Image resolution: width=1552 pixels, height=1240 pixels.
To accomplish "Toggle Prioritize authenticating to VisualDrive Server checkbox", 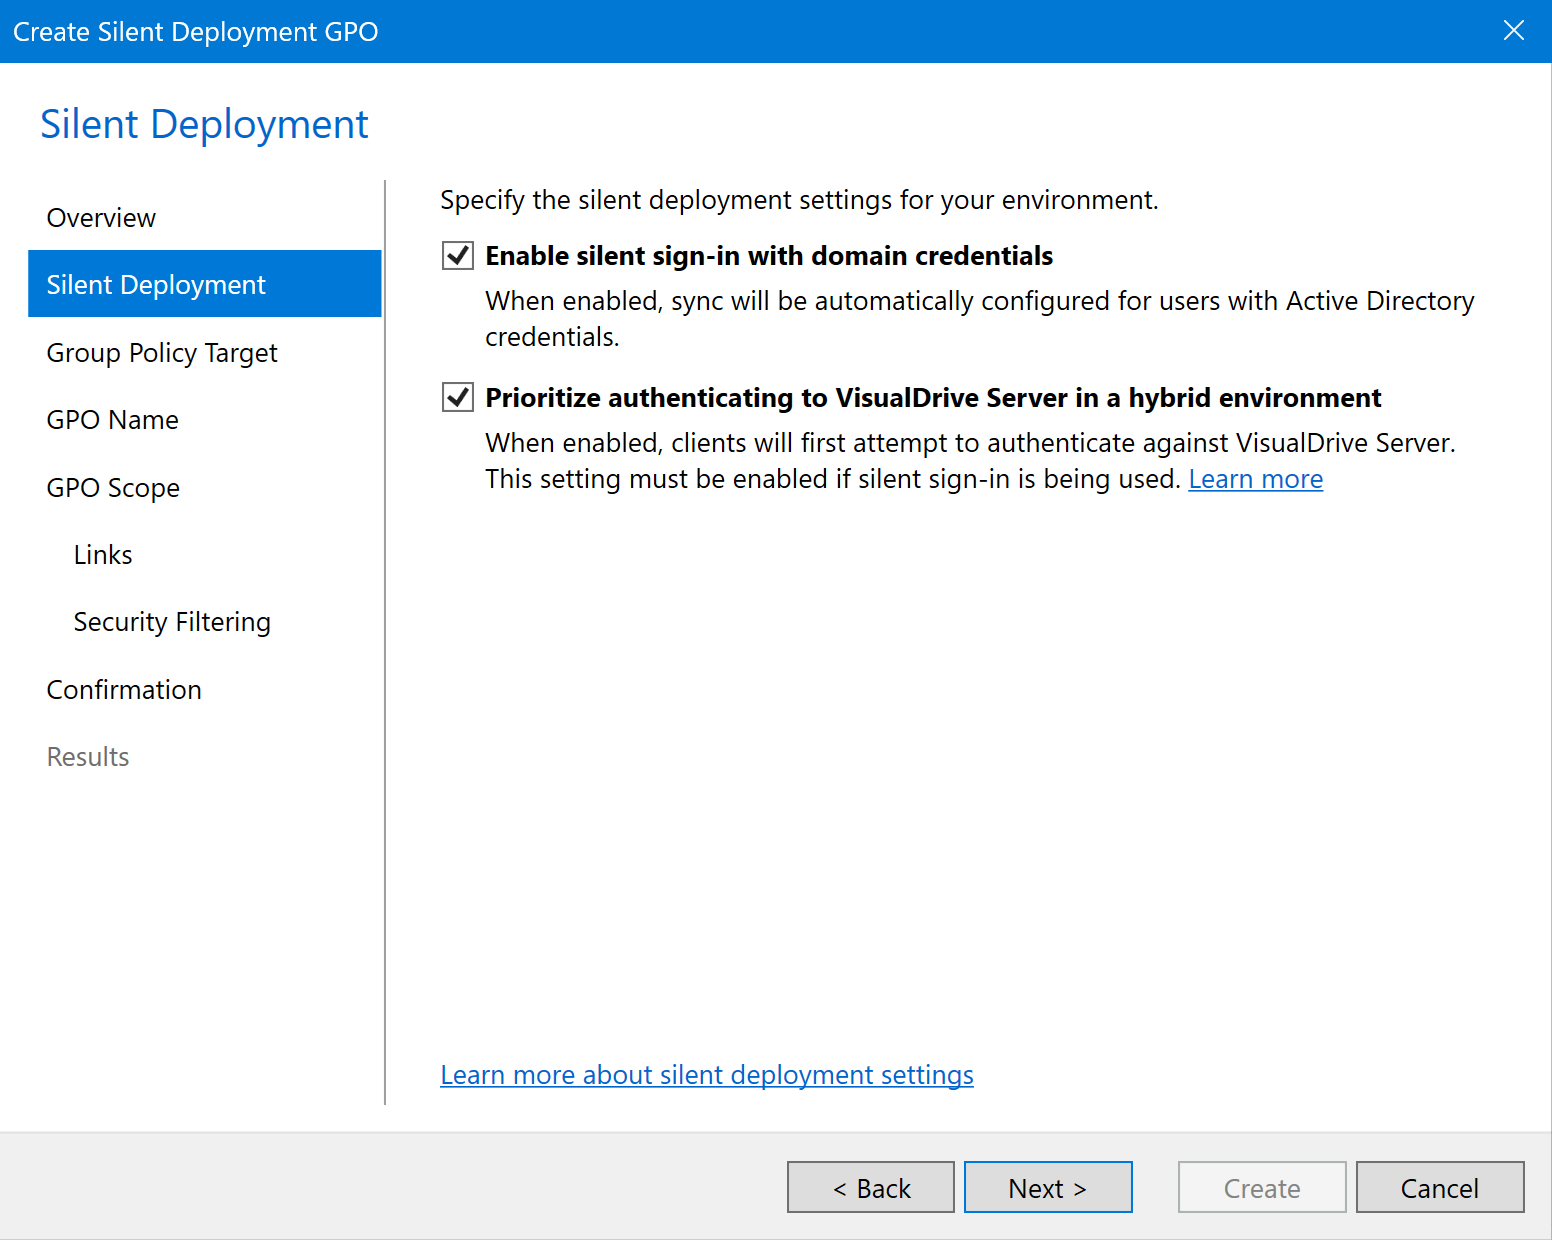I will click(x=458, y=398).
